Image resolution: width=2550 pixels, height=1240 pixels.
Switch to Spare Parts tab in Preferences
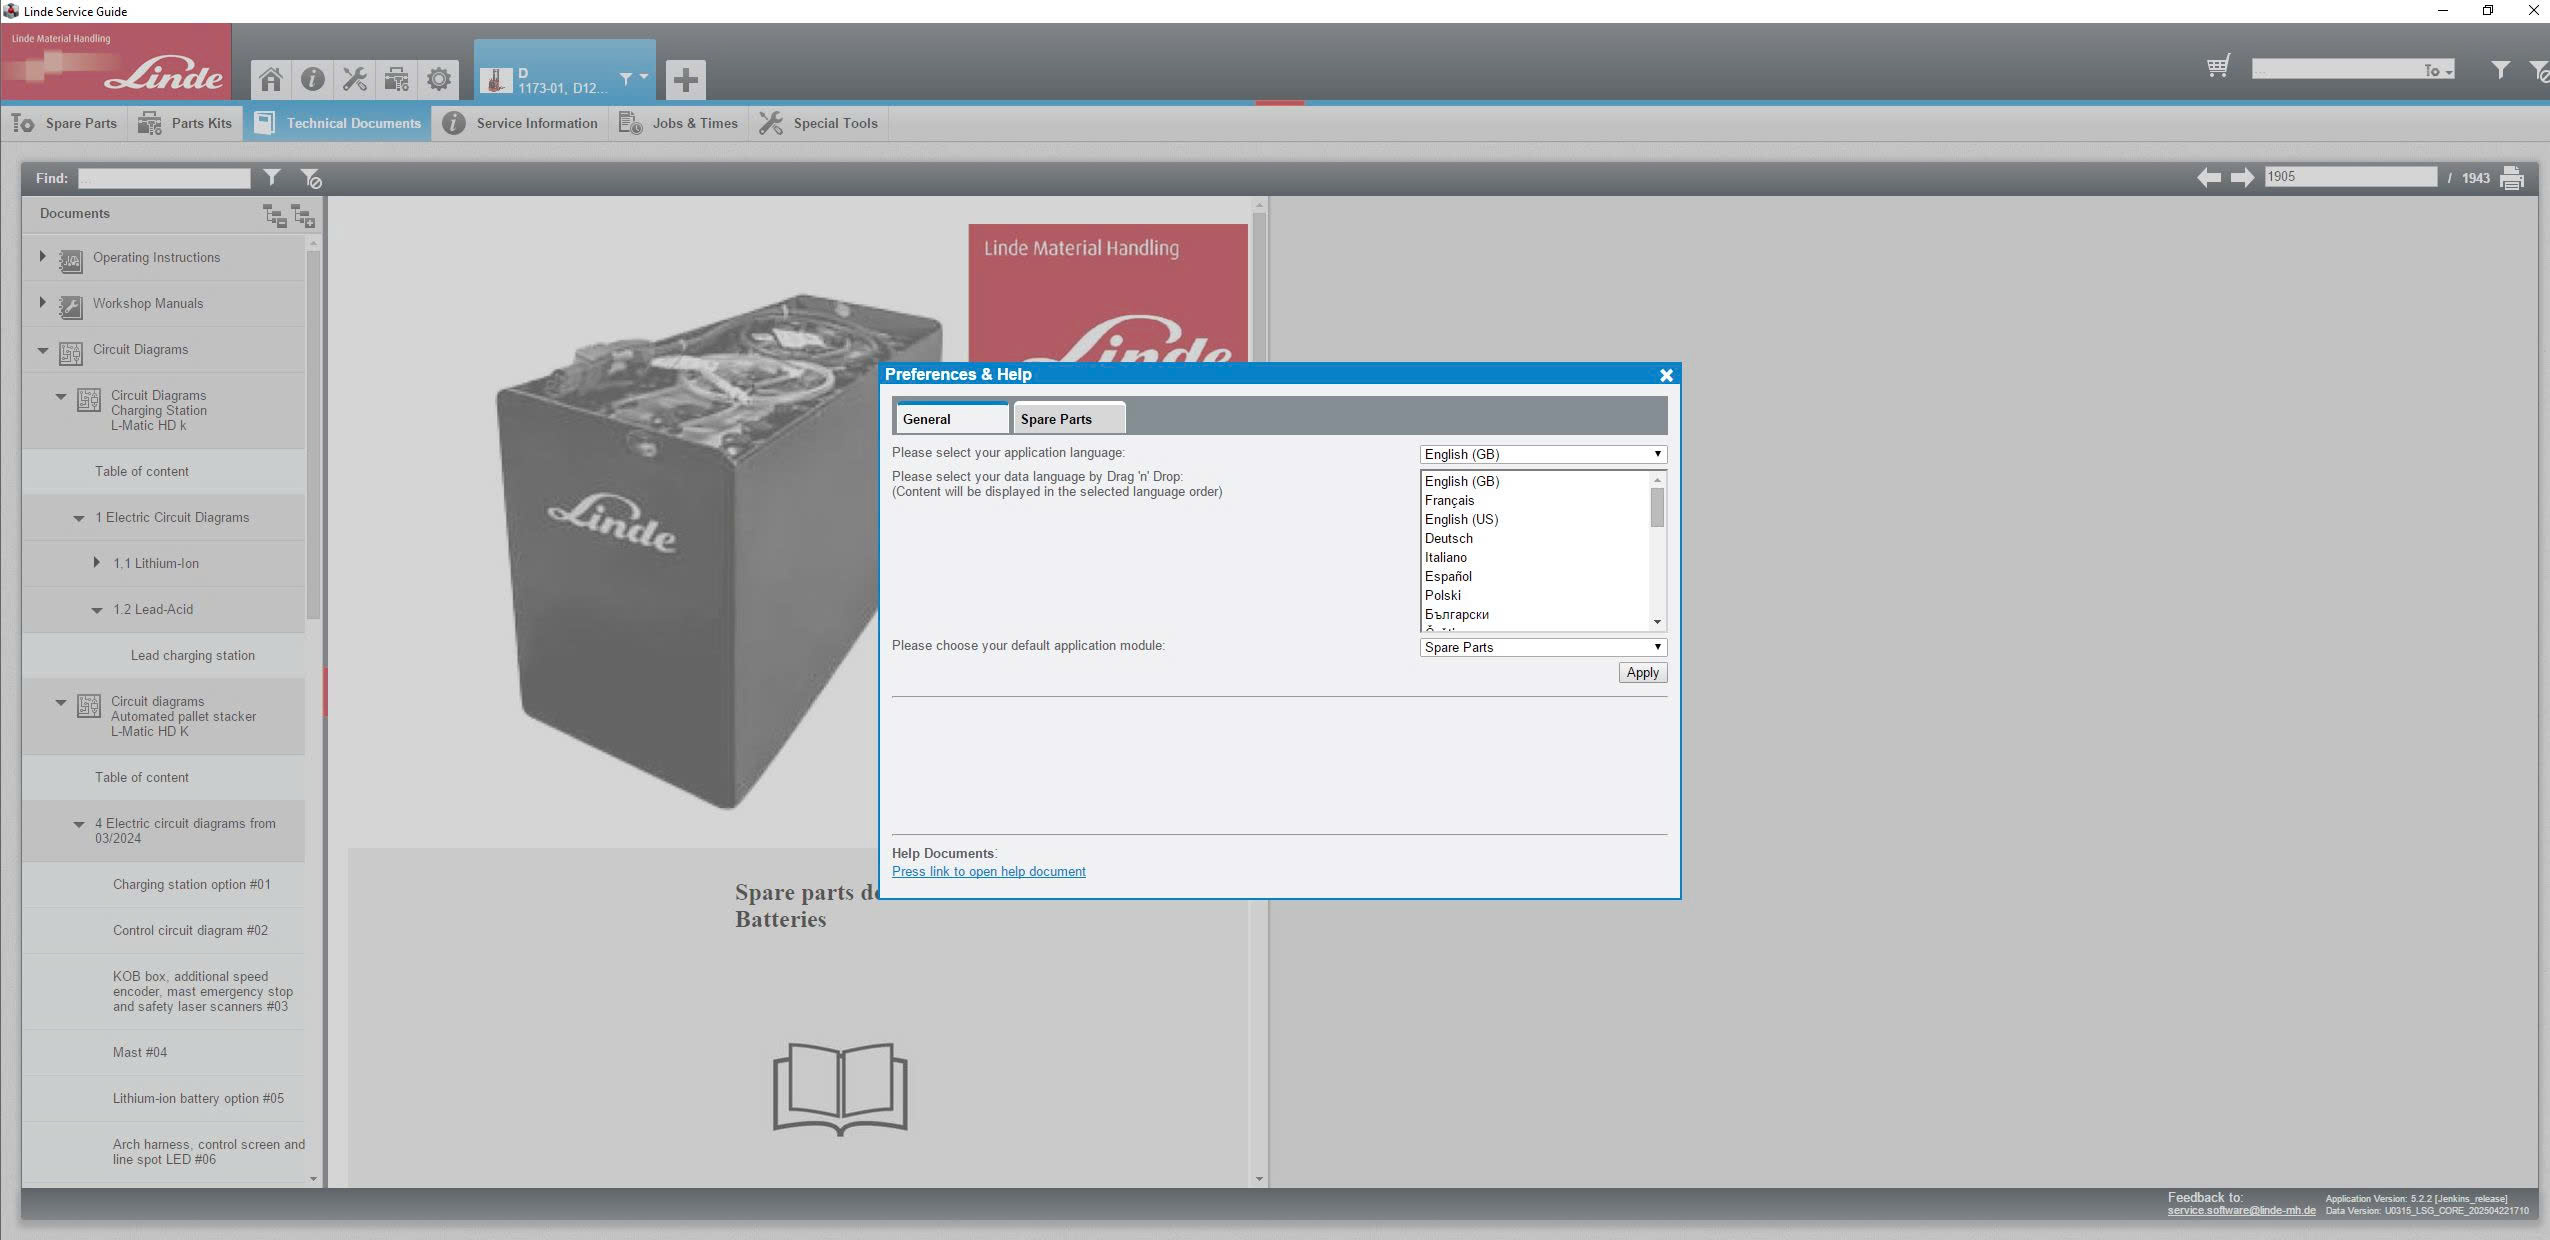coord(1067,419)
